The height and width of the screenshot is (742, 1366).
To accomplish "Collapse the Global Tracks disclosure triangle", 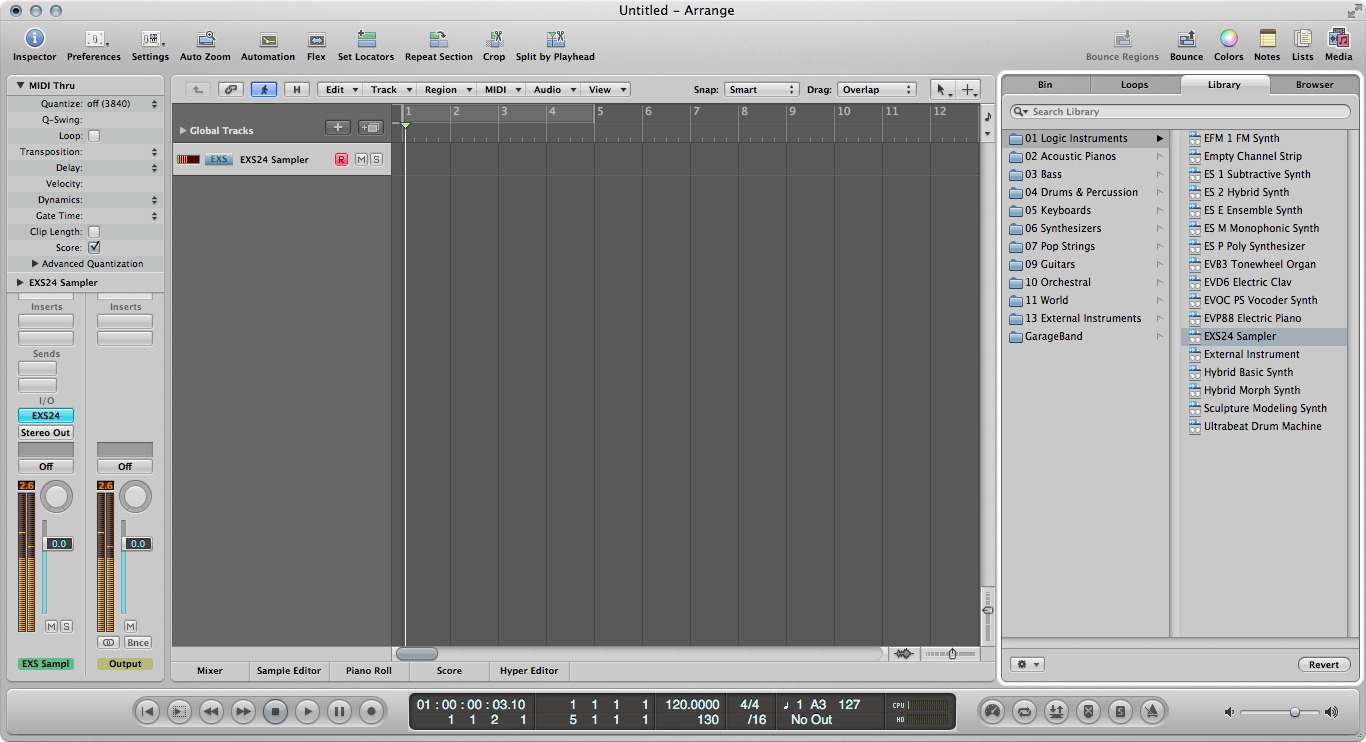I will [182, 129].
